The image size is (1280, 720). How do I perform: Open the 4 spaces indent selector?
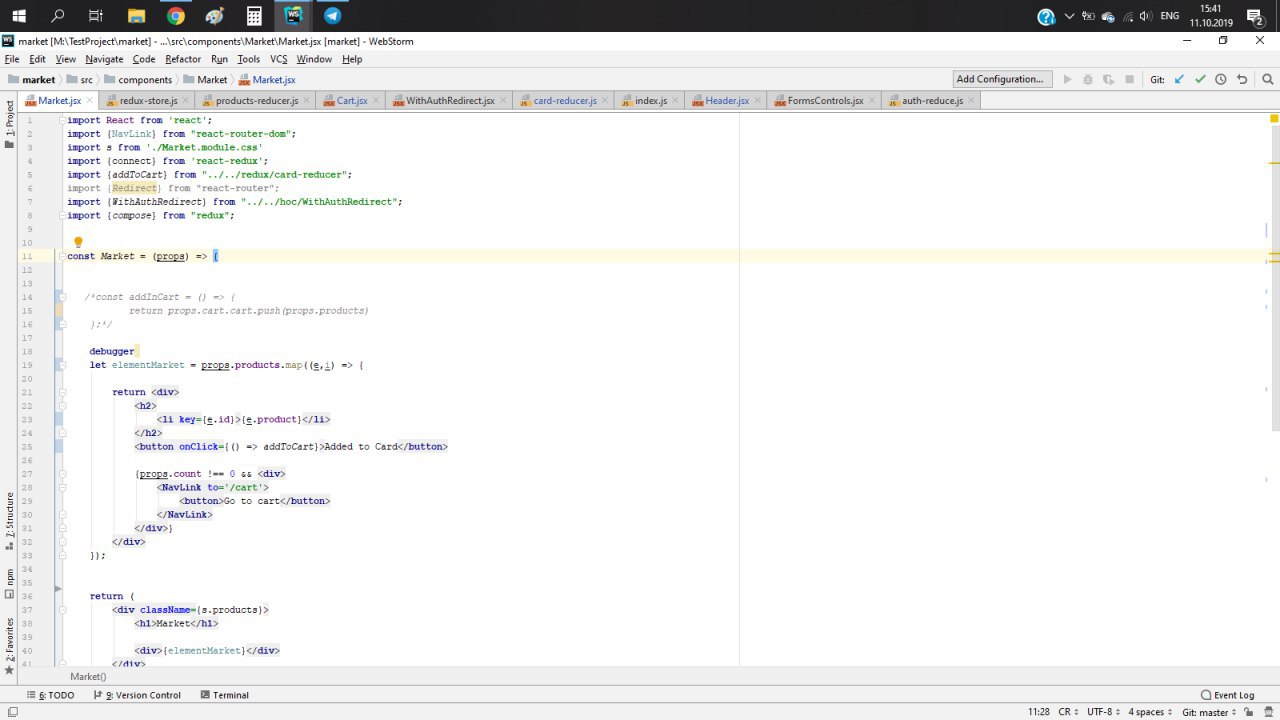[1150, 711]
